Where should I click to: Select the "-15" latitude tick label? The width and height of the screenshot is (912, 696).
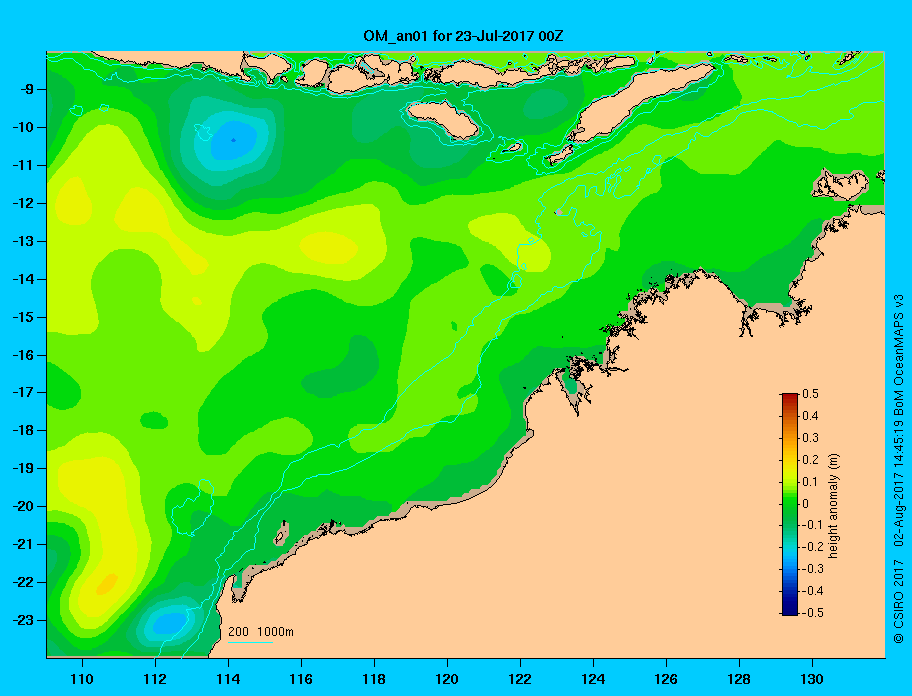click(x=24, y=317)
